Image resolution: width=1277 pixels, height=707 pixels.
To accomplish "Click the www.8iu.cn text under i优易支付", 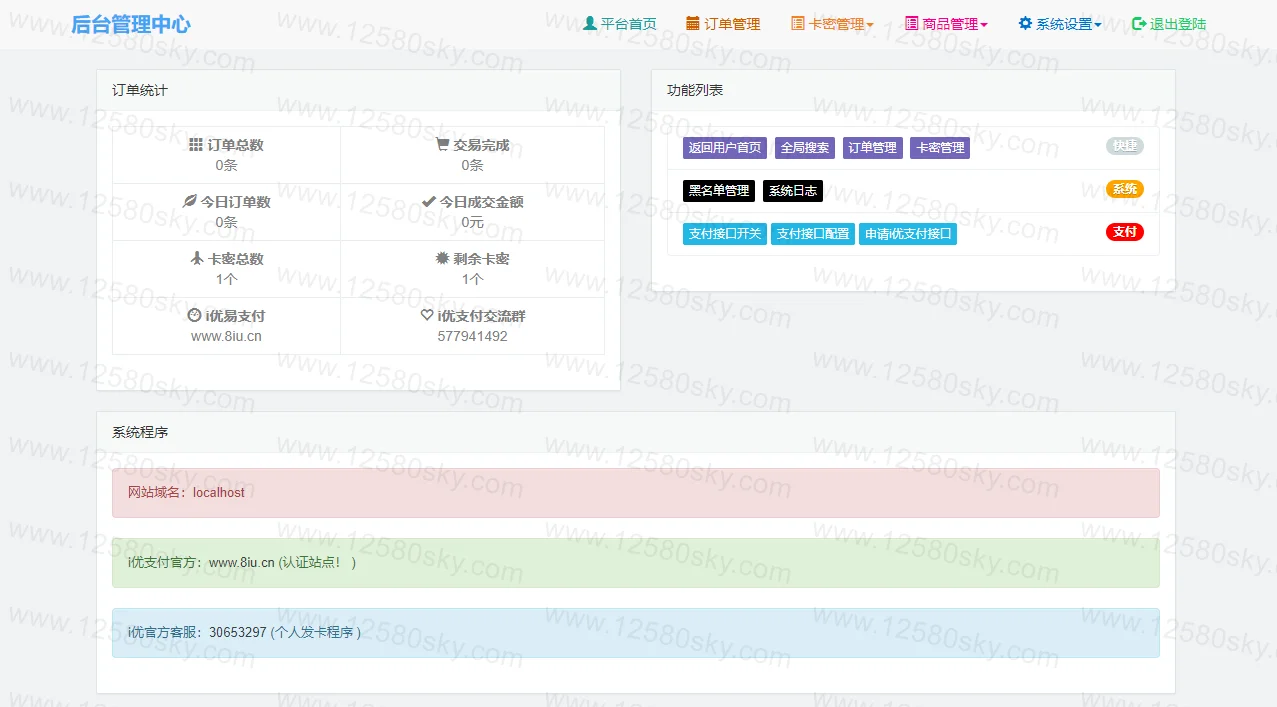I will [x=226, y=336].
